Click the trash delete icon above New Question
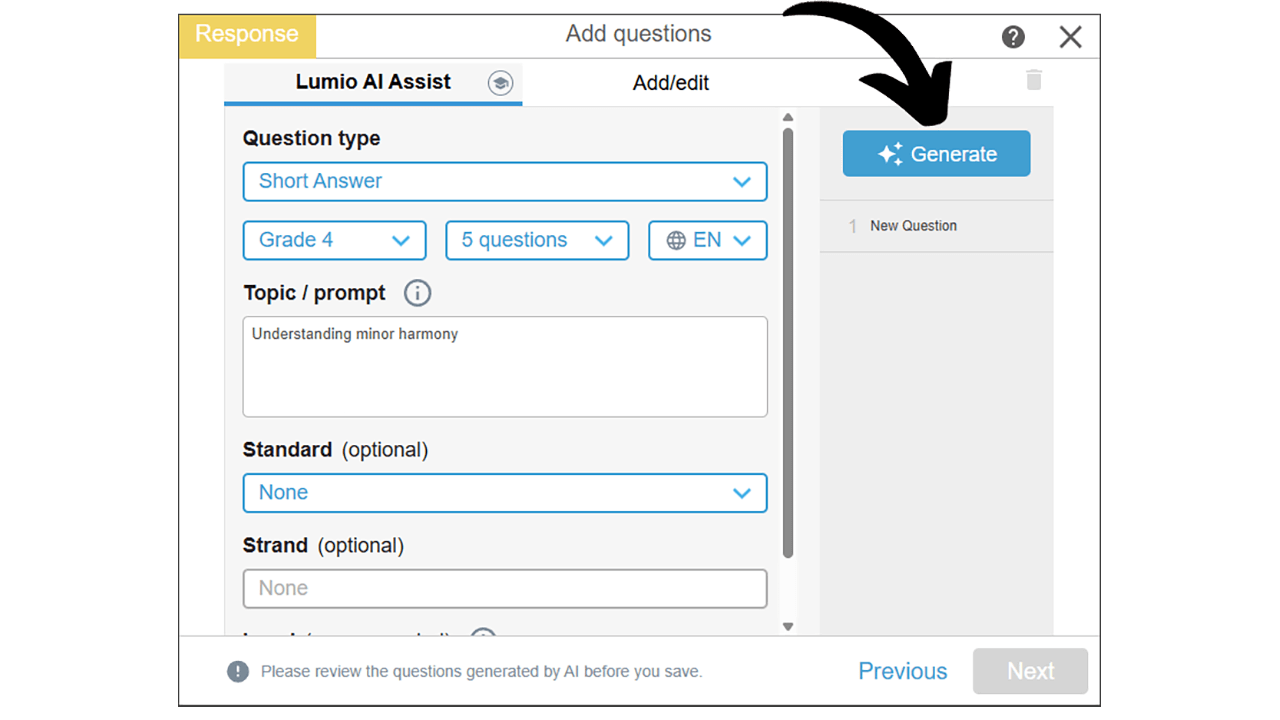 point(1033,80)
